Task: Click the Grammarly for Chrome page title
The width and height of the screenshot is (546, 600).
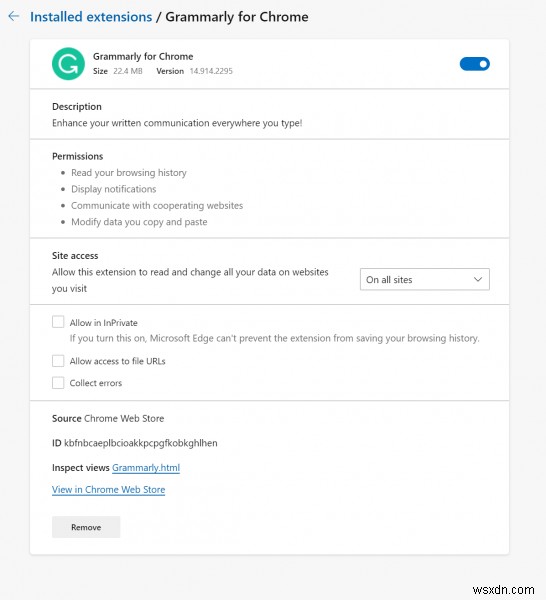Action: point(236,17)
